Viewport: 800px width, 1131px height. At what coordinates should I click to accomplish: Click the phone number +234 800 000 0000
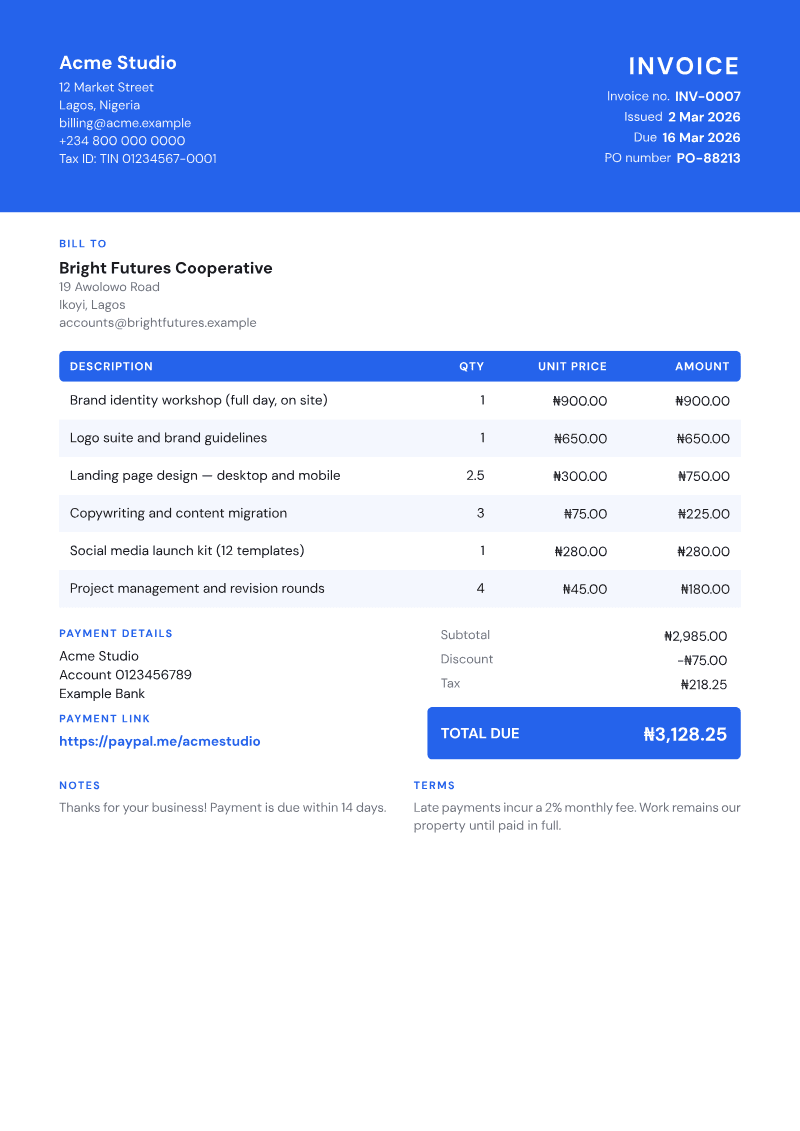point(122,141)
